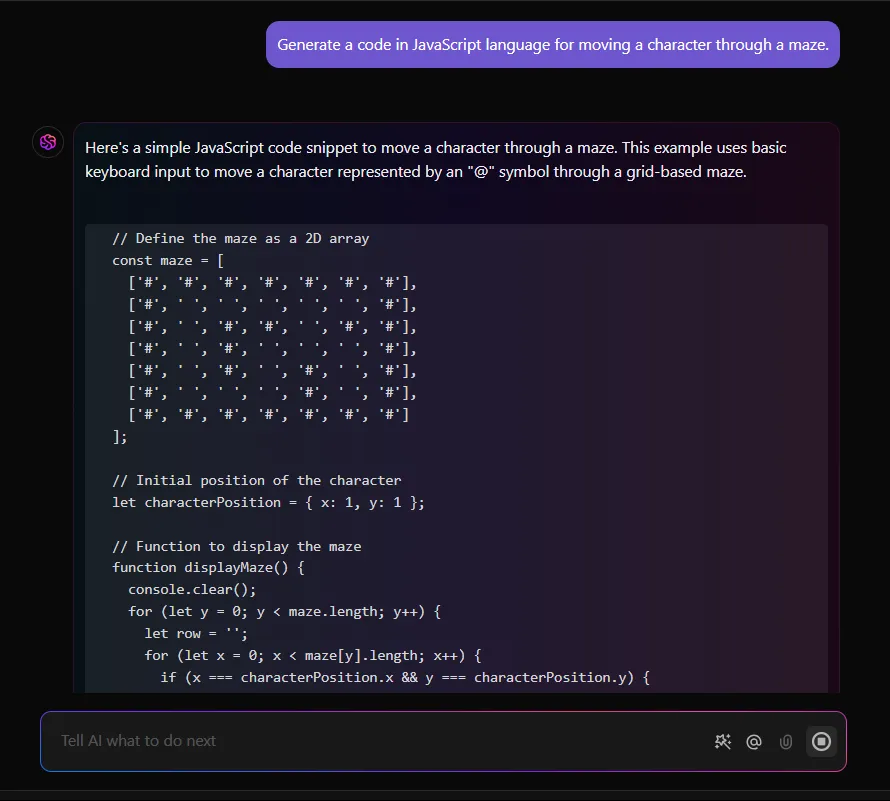Viewport: 890px width, 801px height.
Task: Click the purple user prompt message bubble
Action: (x=553, y=44)
